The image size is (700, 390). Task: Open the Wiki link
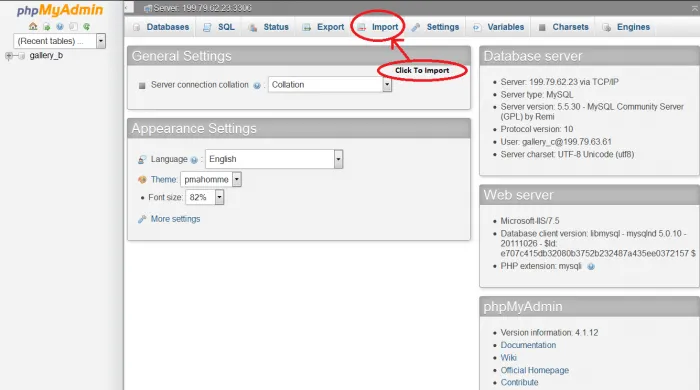click(x=508, y=357)
